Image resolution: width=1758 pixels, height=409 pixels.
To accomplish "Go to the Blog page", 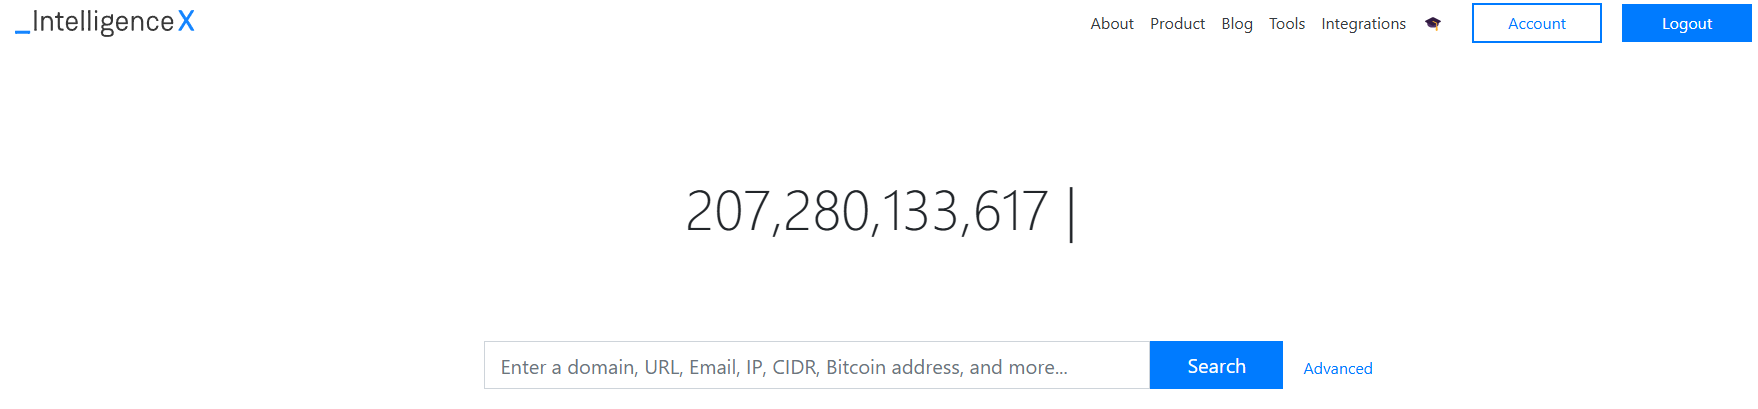I will (x=1237, y=23).
